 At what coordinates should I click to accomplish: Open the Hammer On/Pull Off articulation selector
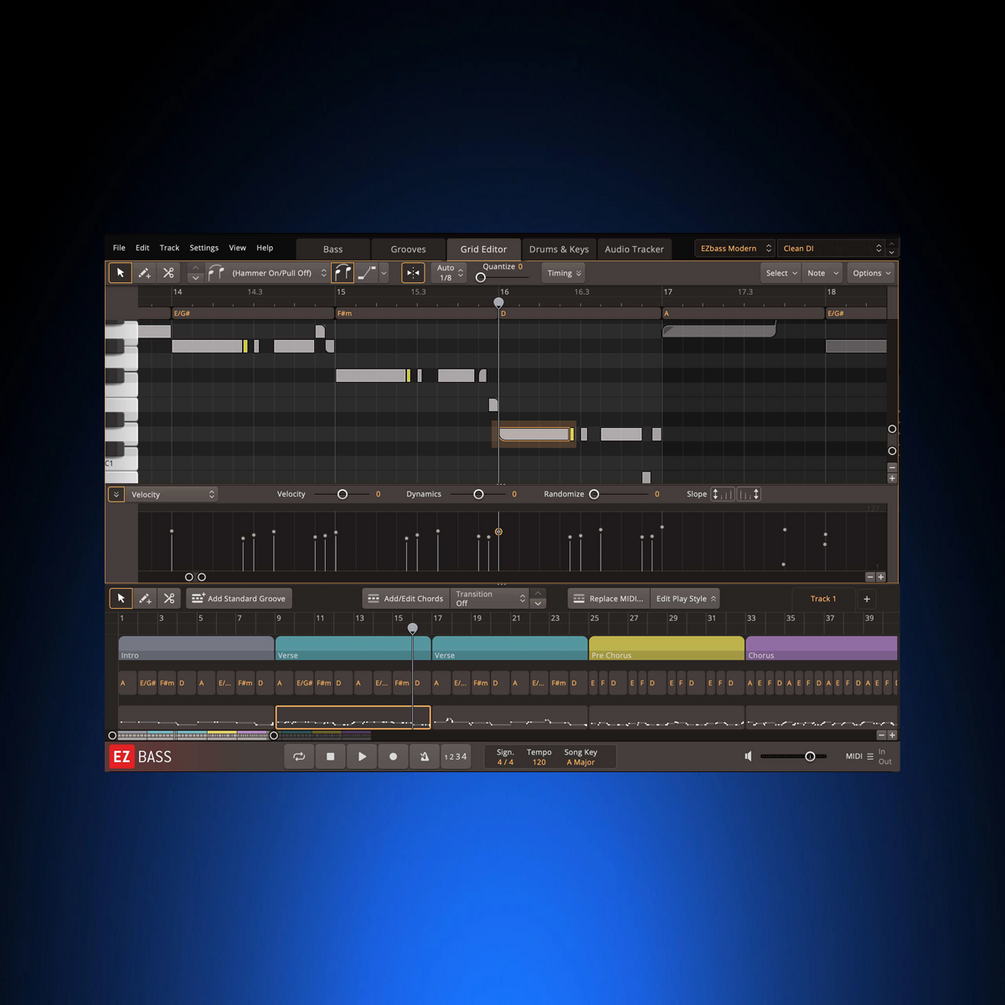tap(279, 273)
